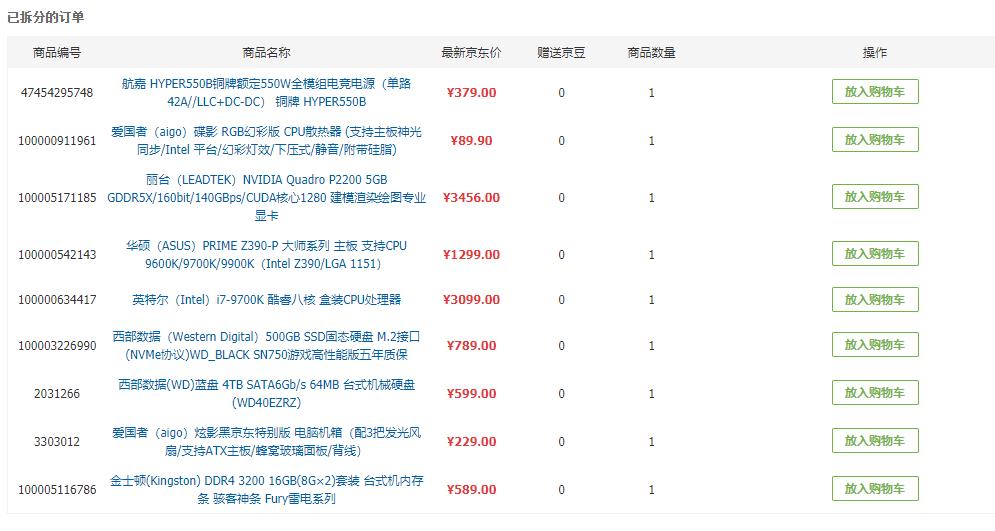Add 爱国者 碟影 RGB CPU cooler to cart
Image resolution: width=995 pixels, height=531 pixels.
[x=875, y=140]
